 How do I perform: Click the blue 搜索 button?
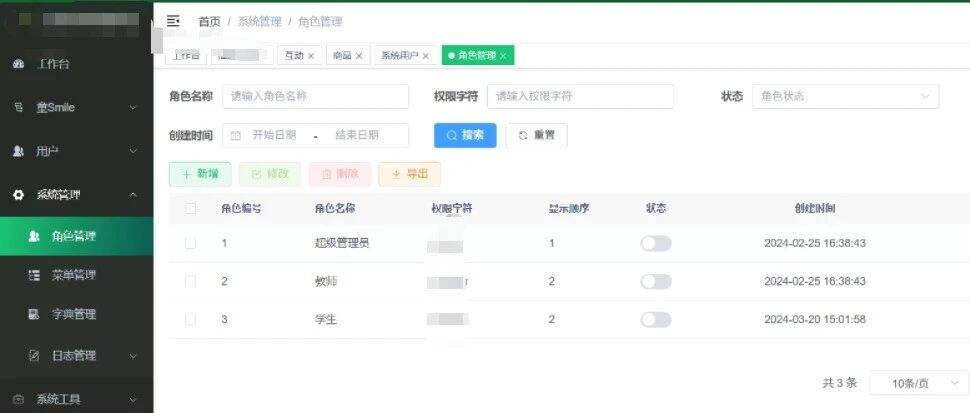tap(465, 135)
